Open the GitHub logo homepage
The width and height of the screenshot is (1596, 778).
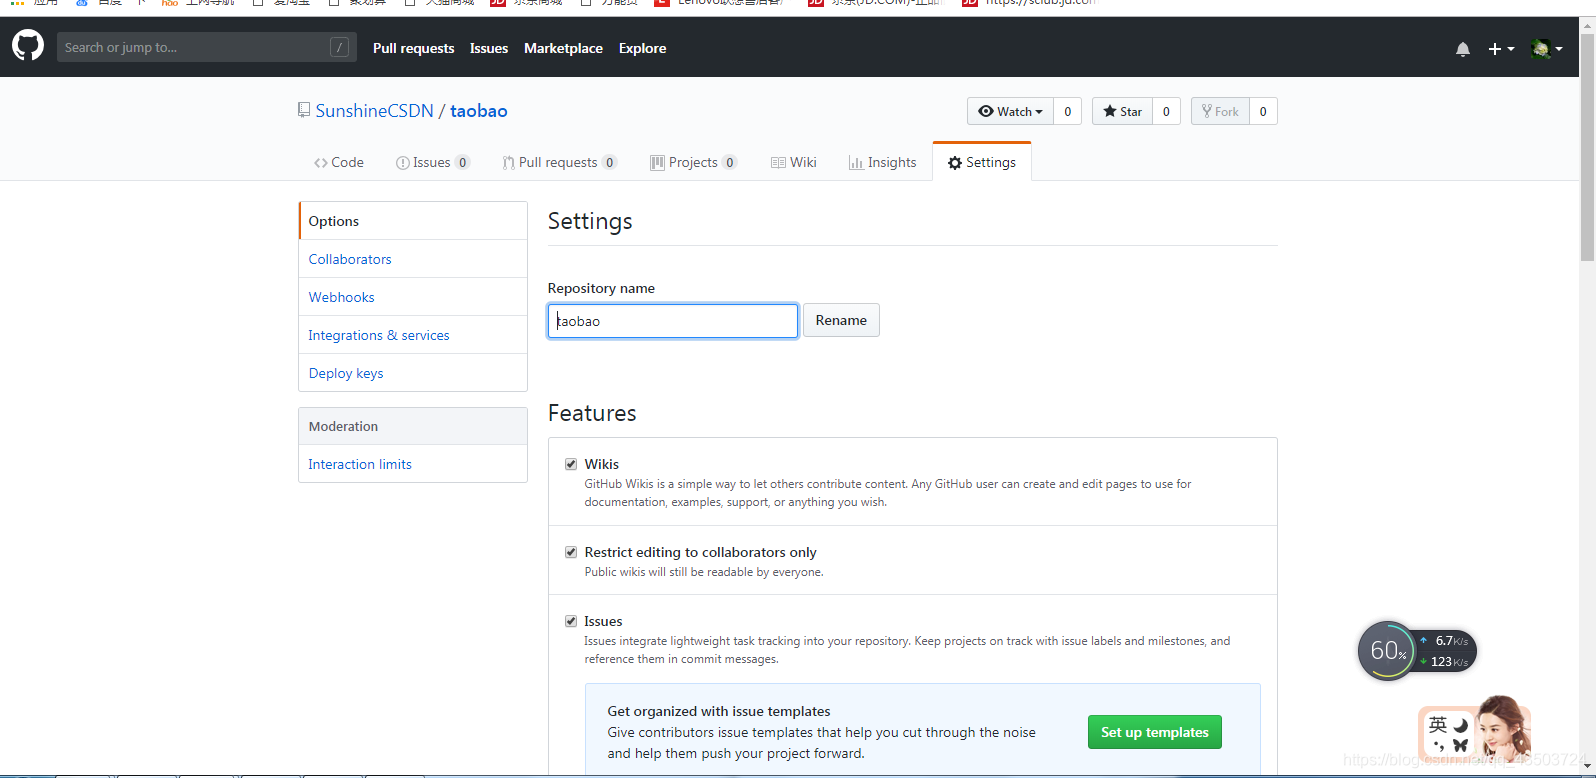28,46
